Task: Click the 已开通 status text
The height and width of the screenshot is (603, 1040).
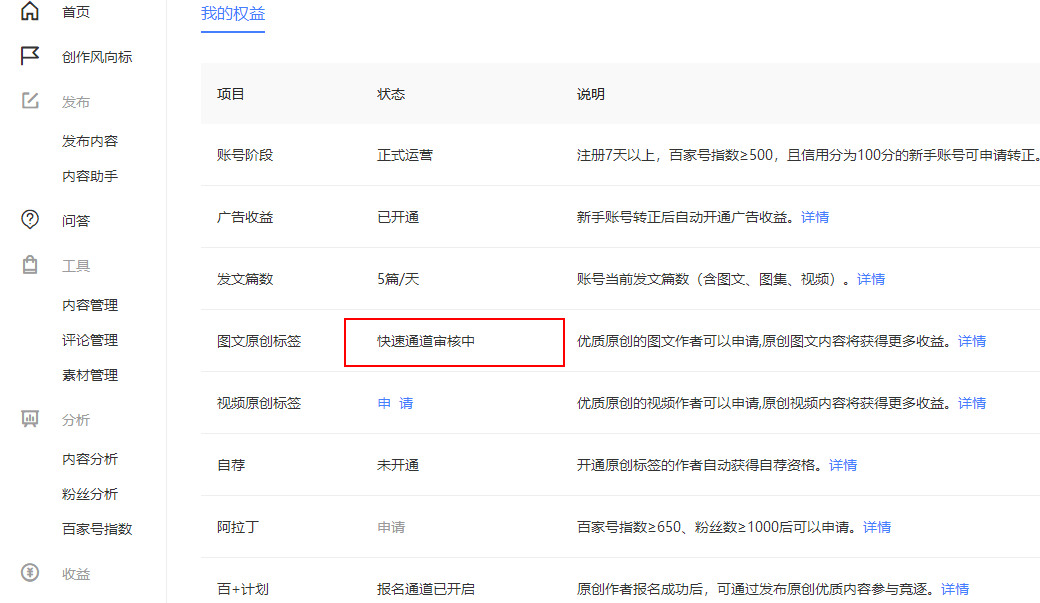Action: tap(398, 217)
